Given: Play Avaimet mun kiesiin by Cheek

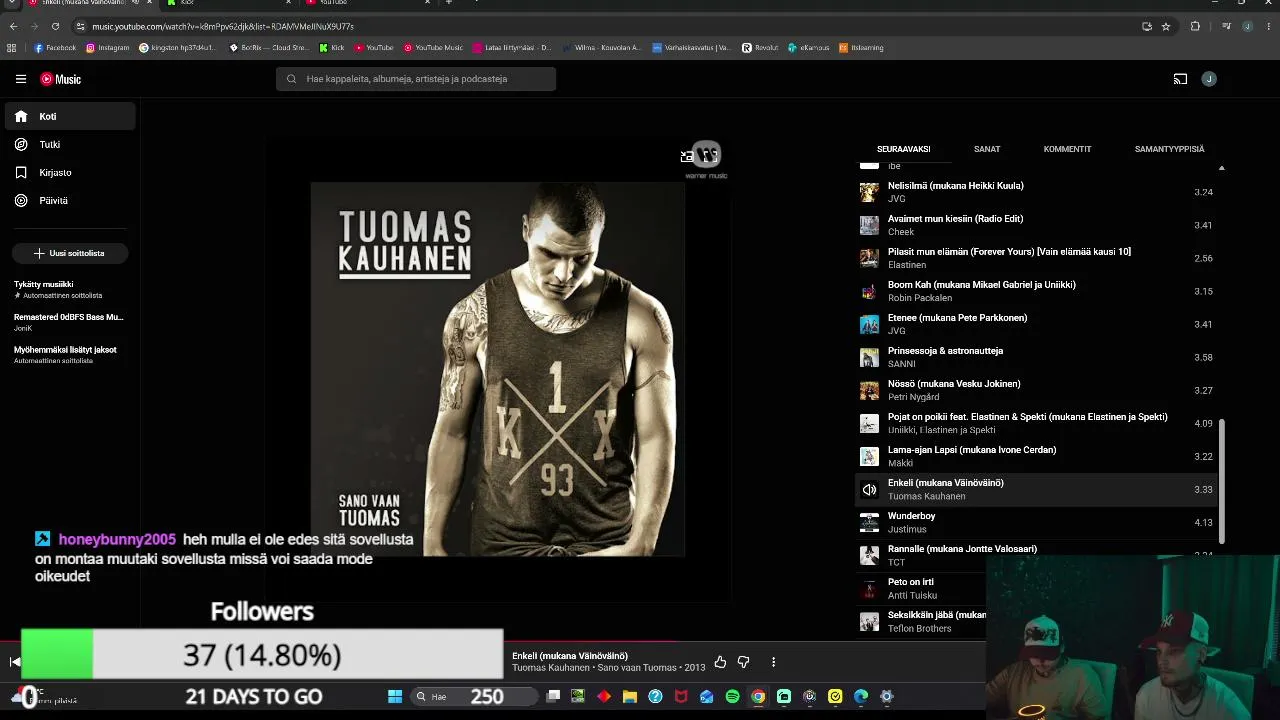Looking at the screenshot, I should point(1038,225).
